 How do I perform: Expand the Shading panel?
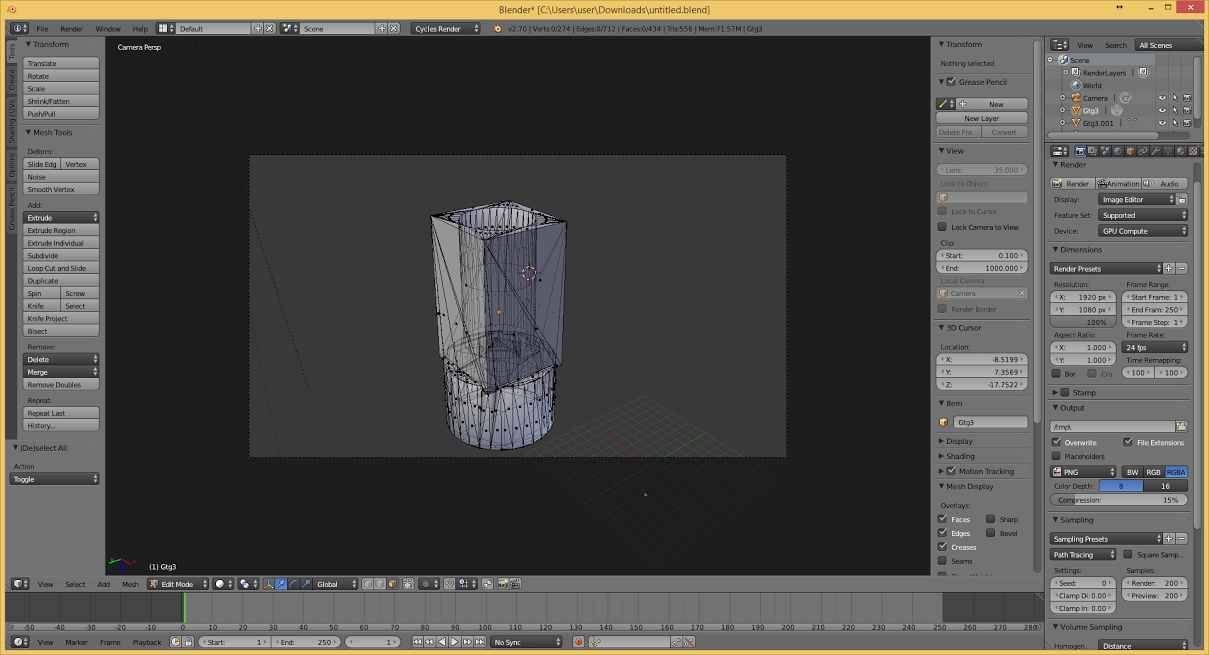coord(959,456)
